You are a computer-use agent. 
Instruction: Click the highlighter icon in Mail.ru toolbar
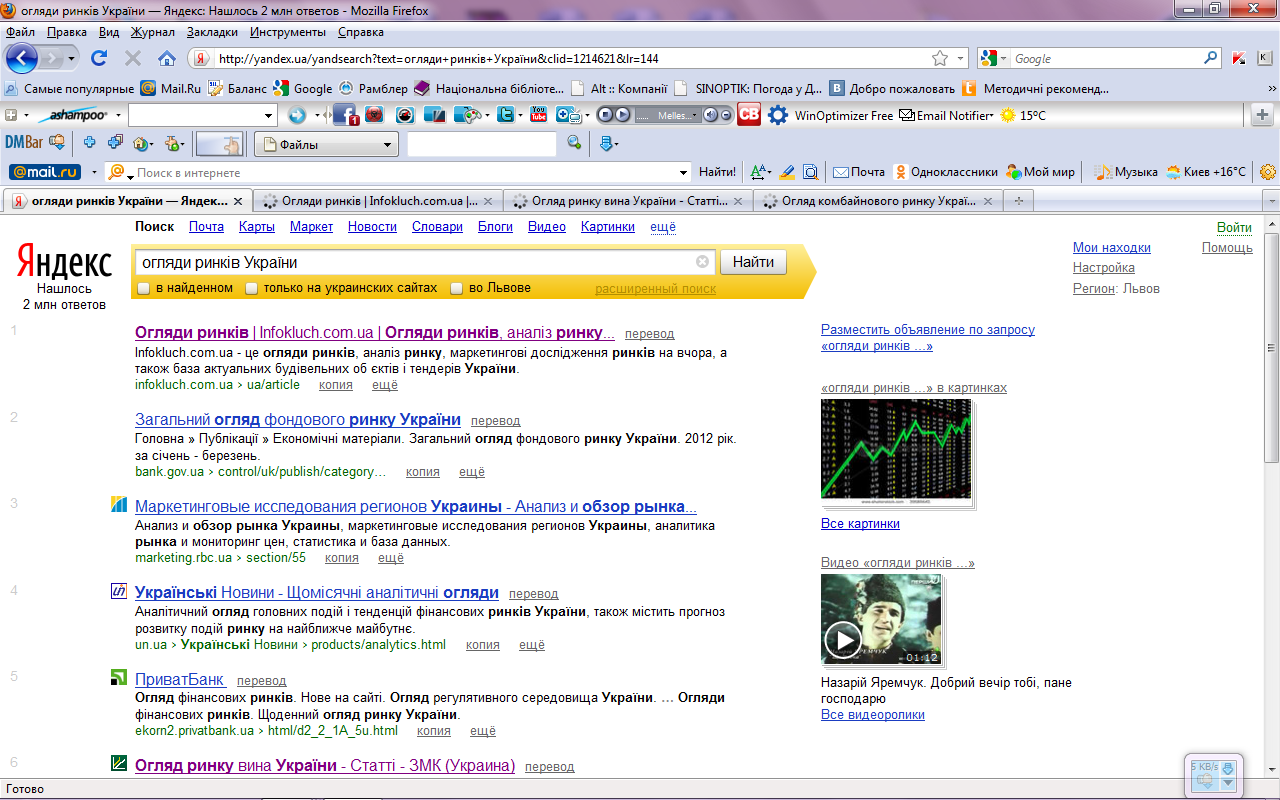(x=787, y=172)
